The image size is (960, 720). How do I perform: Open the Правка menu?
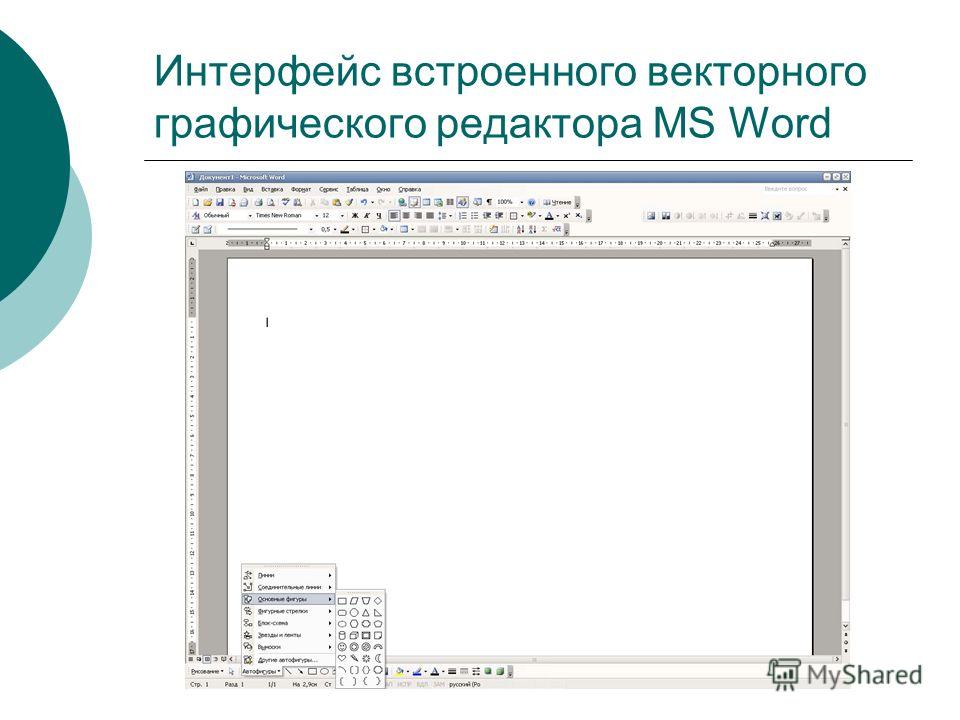pyautogui.click(x=225, y=189)
